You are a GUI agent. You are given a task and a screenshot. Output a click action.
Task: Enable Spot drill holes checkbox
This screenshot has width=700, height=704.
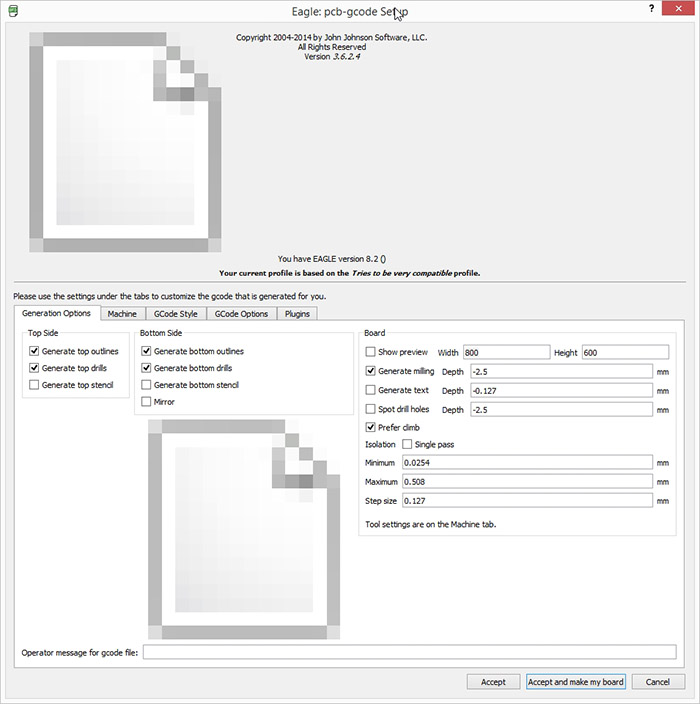[370, 409]
